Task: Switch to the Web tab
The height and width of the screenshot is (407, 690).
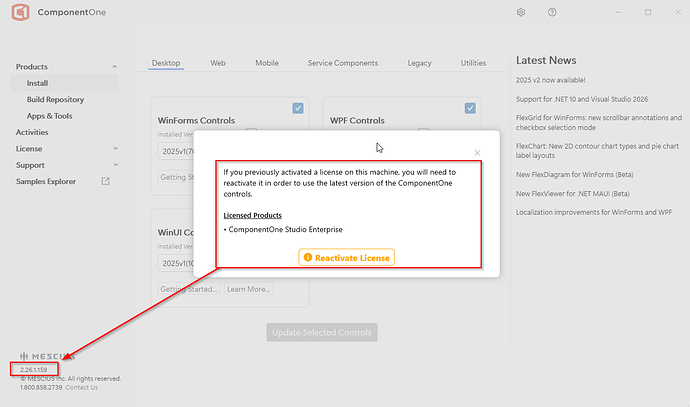Action: [217, 63]
